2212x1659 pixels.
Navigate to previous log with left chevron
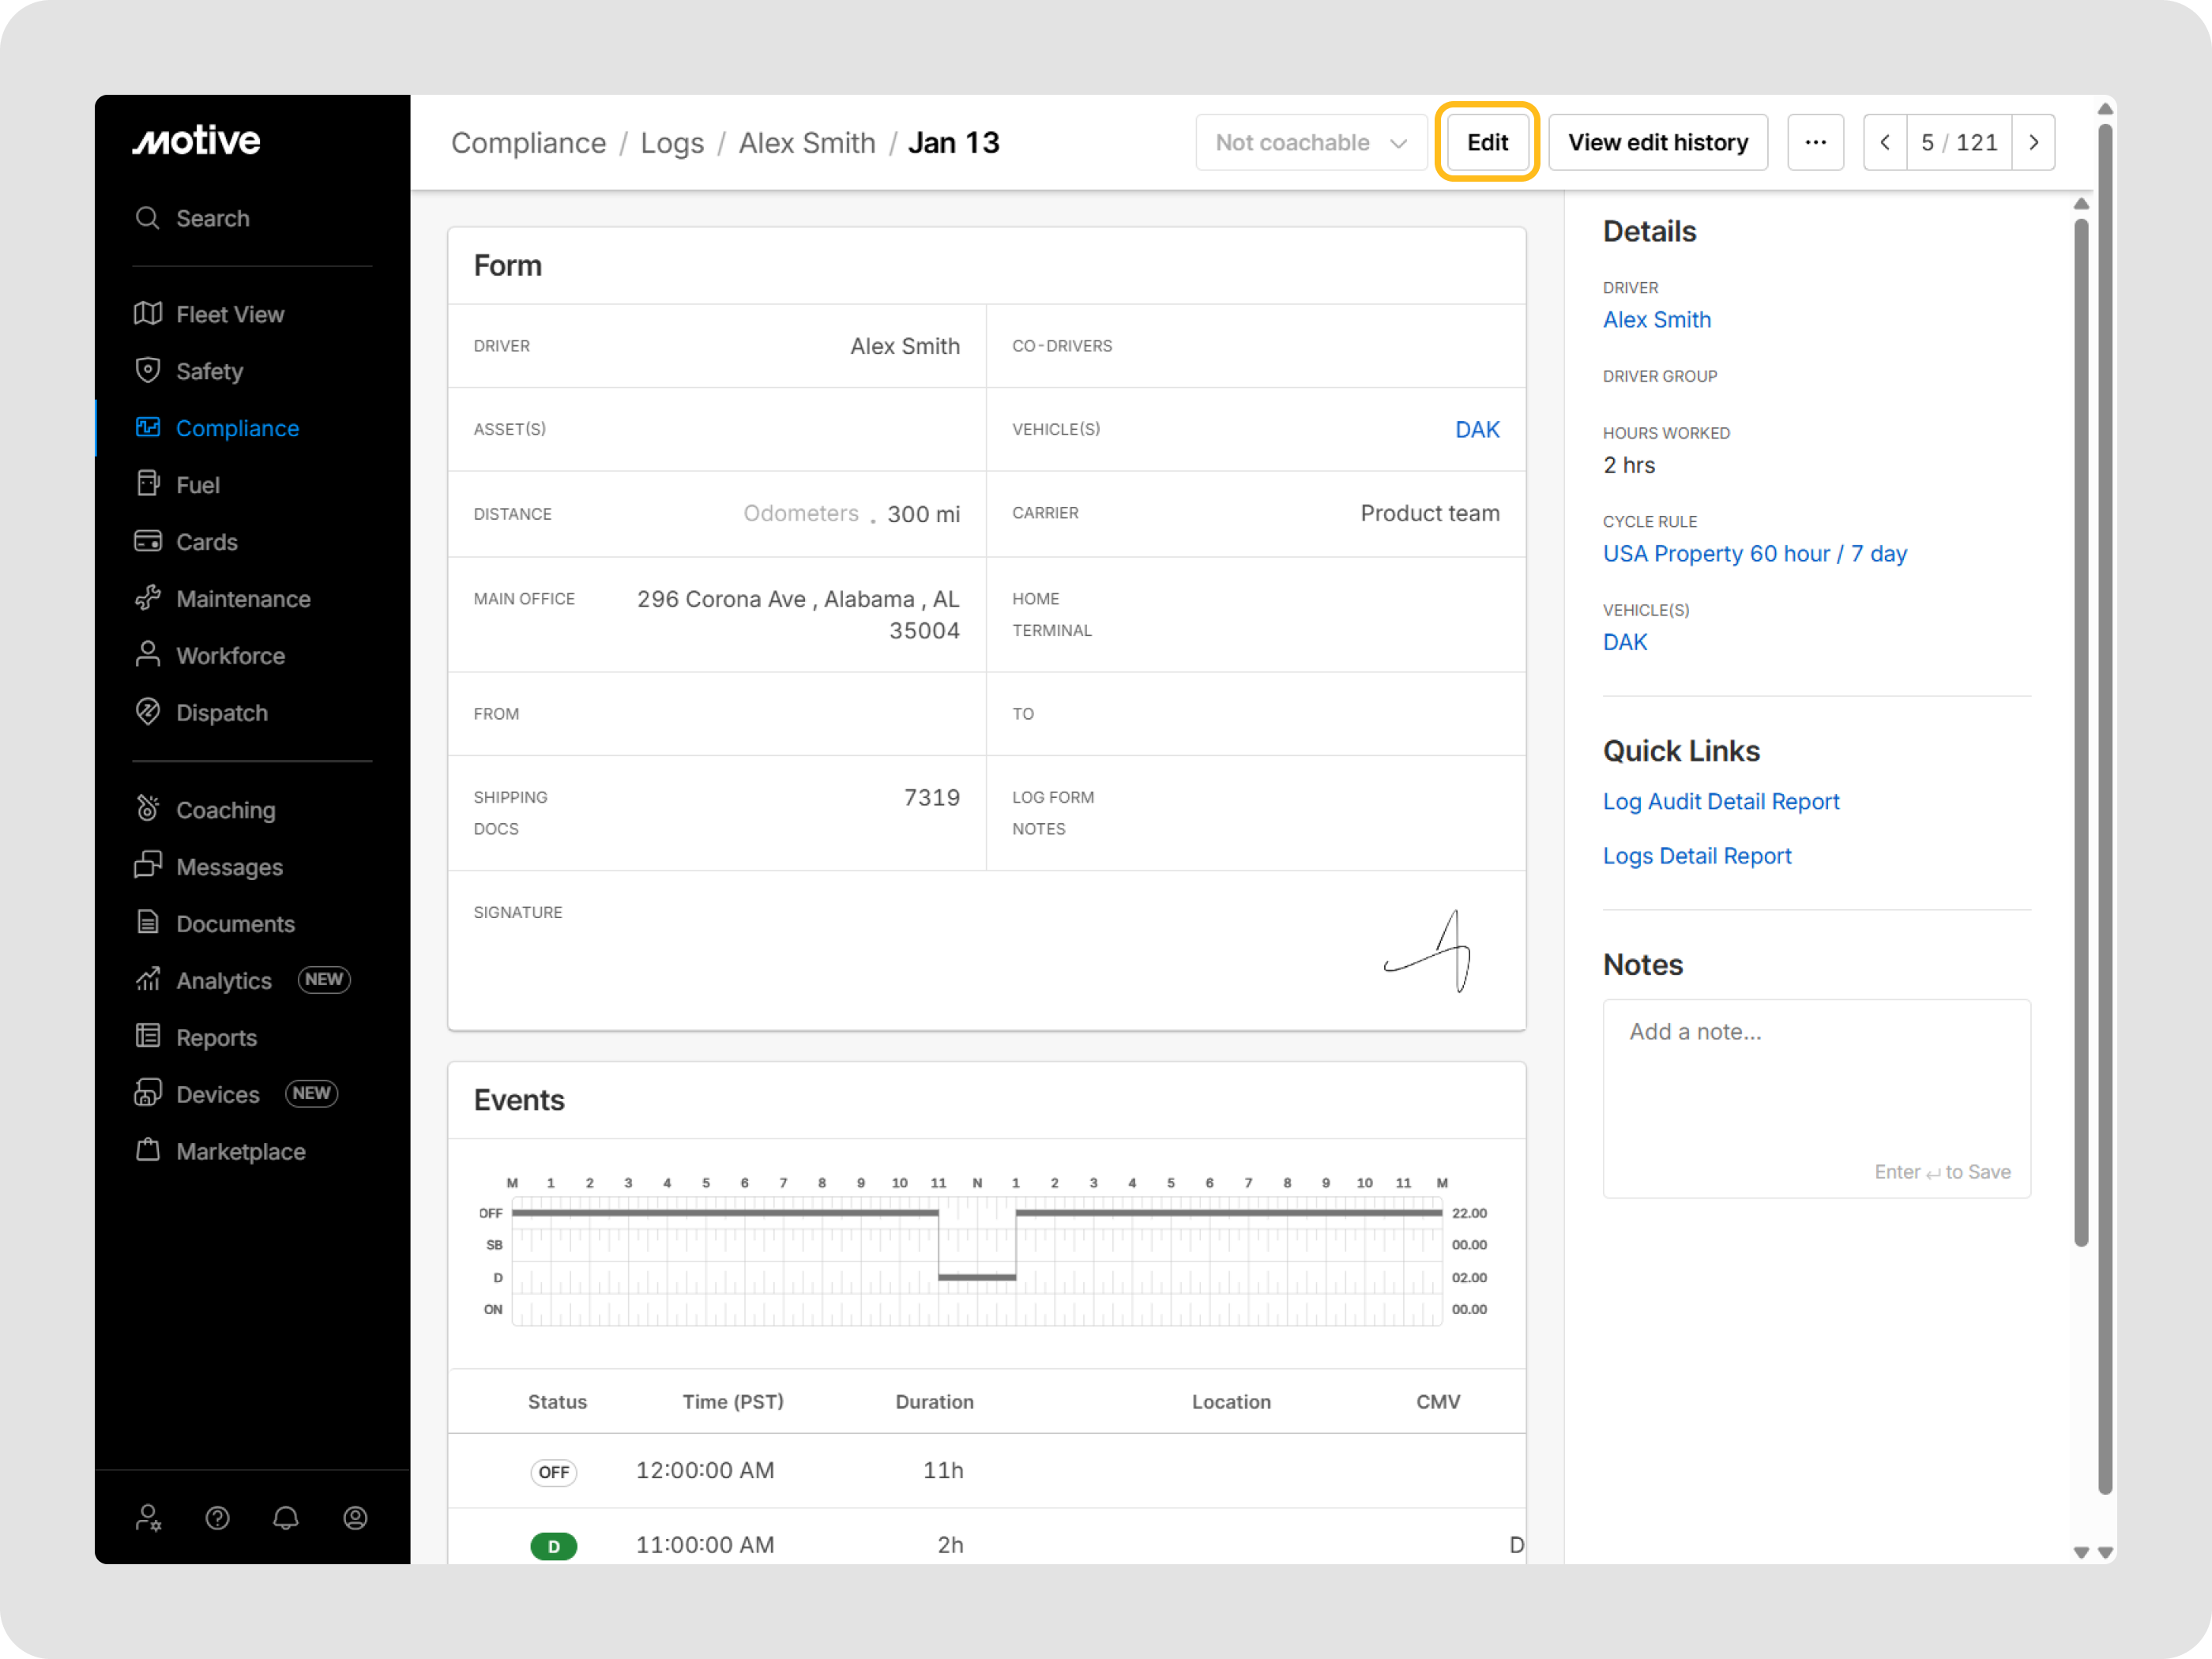[1885, 142]
